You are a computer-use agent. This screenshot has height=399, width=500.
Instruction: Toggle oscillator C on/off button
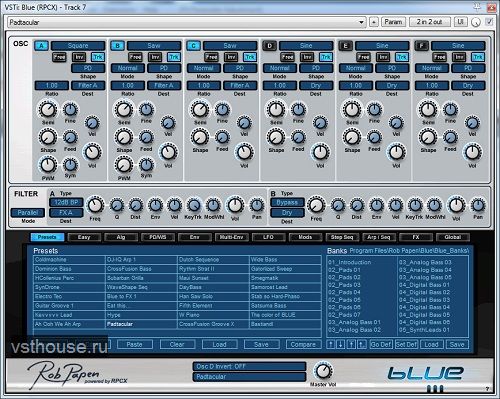pos(193,46)
